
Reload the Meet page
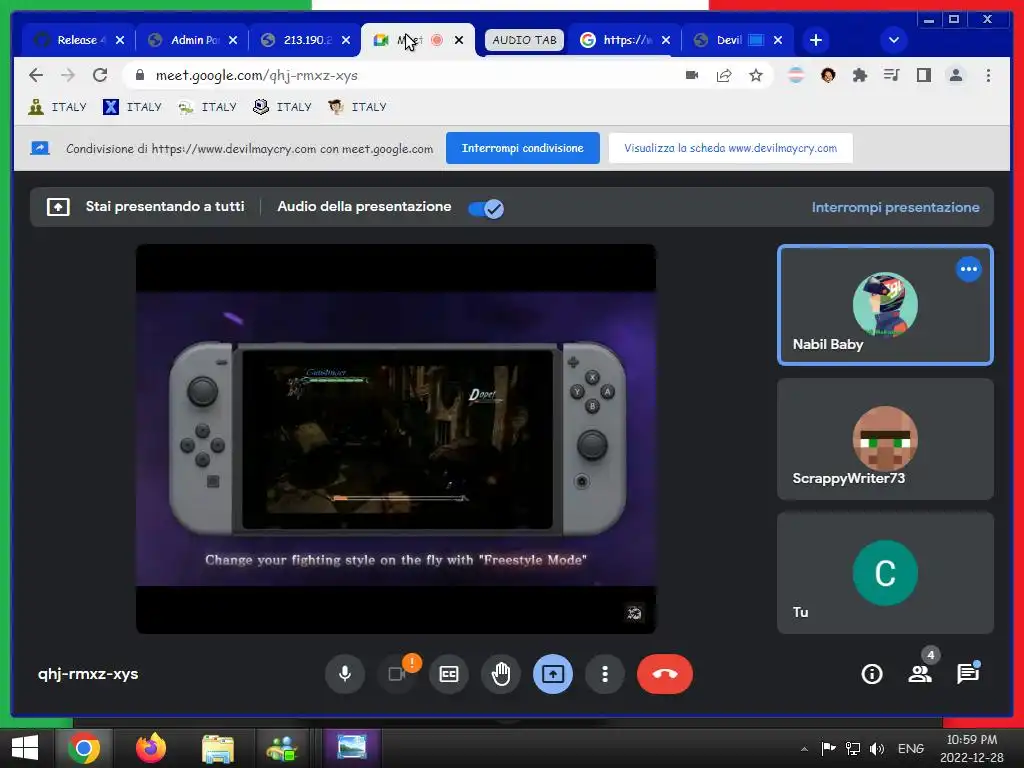[x=100, y=76]
